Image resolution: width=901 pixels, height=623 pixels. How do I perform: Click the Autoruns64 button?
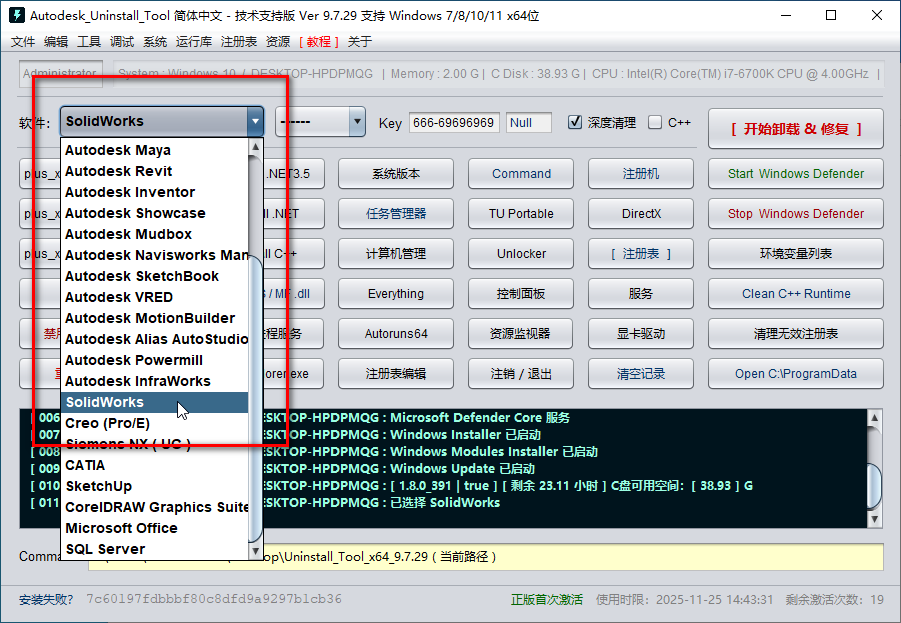[396, 333]
